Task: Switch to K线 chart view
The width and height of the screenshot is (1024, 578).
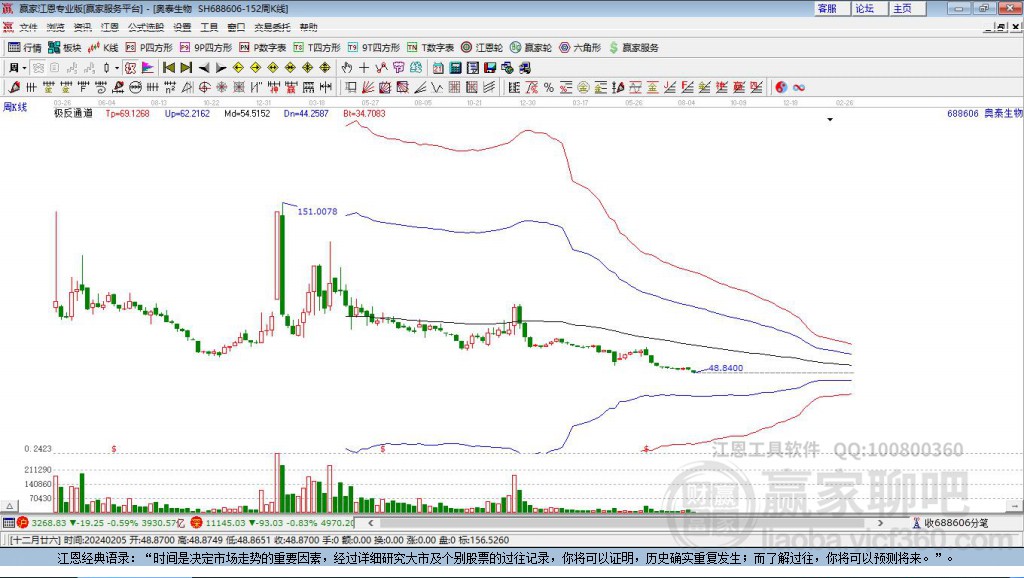Action: (103, 48)
